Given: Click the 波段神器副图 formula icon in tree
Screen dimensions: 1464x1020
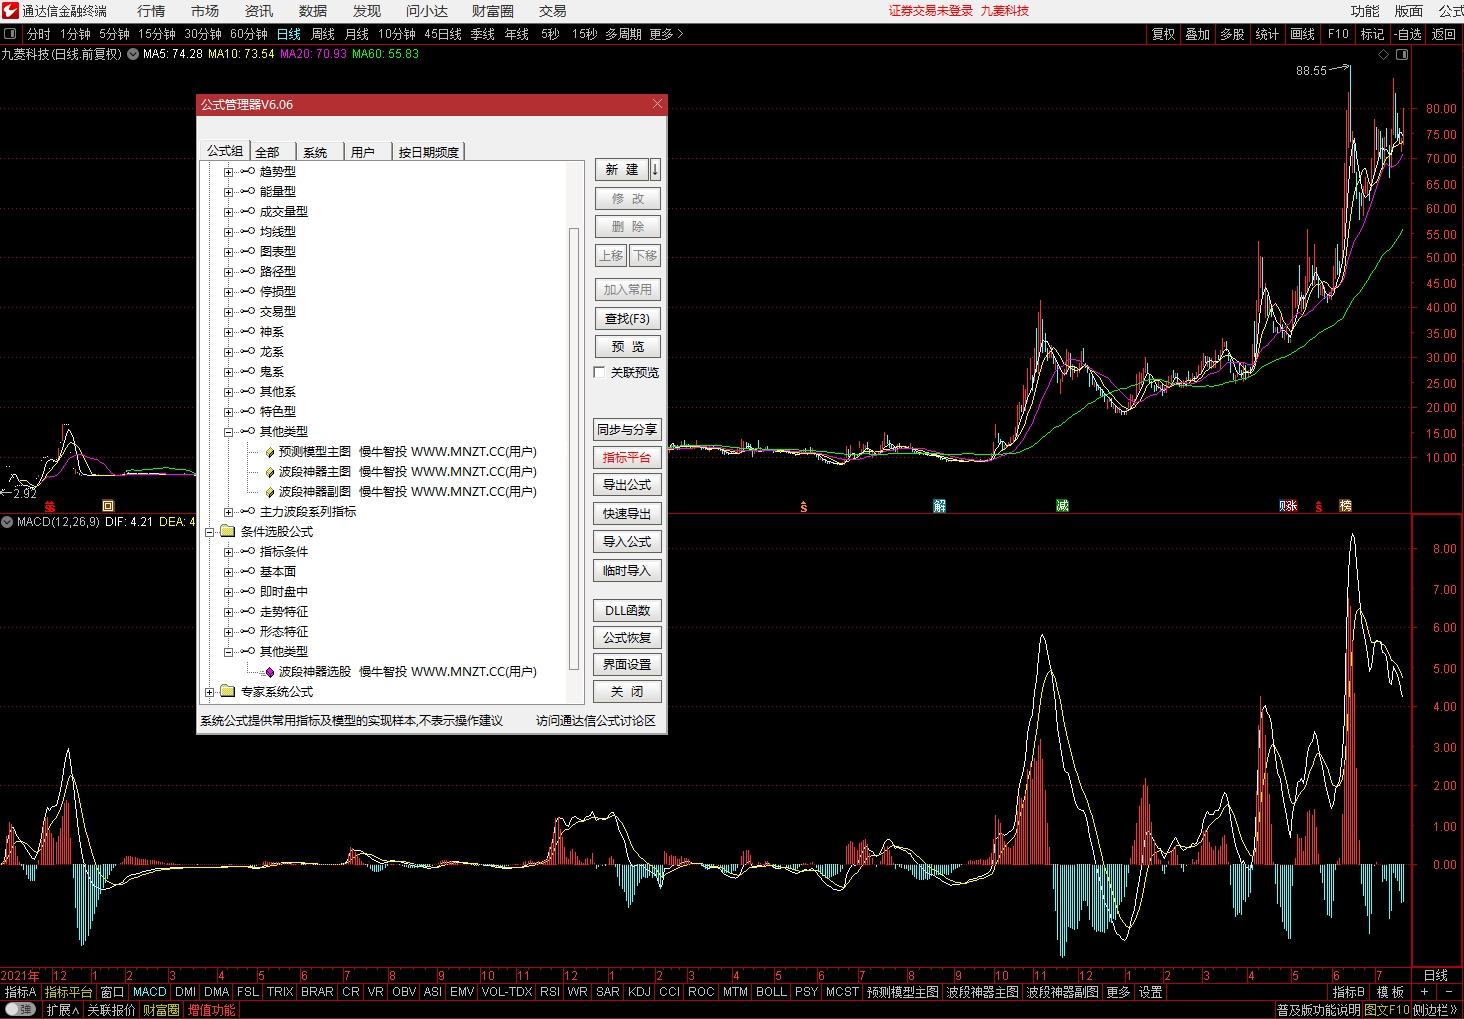Looking at the screenshot, I should 270,492.
